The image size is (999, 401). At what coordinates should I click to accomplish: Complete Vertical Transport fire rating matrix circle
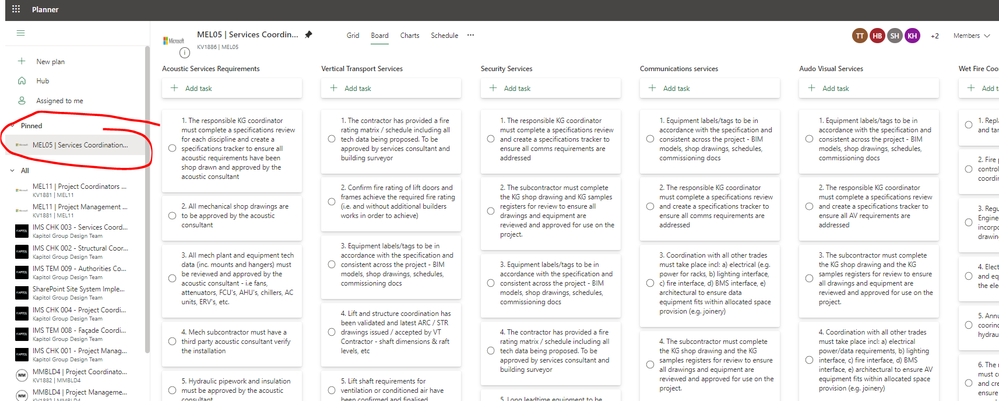(x=331, y=139)
